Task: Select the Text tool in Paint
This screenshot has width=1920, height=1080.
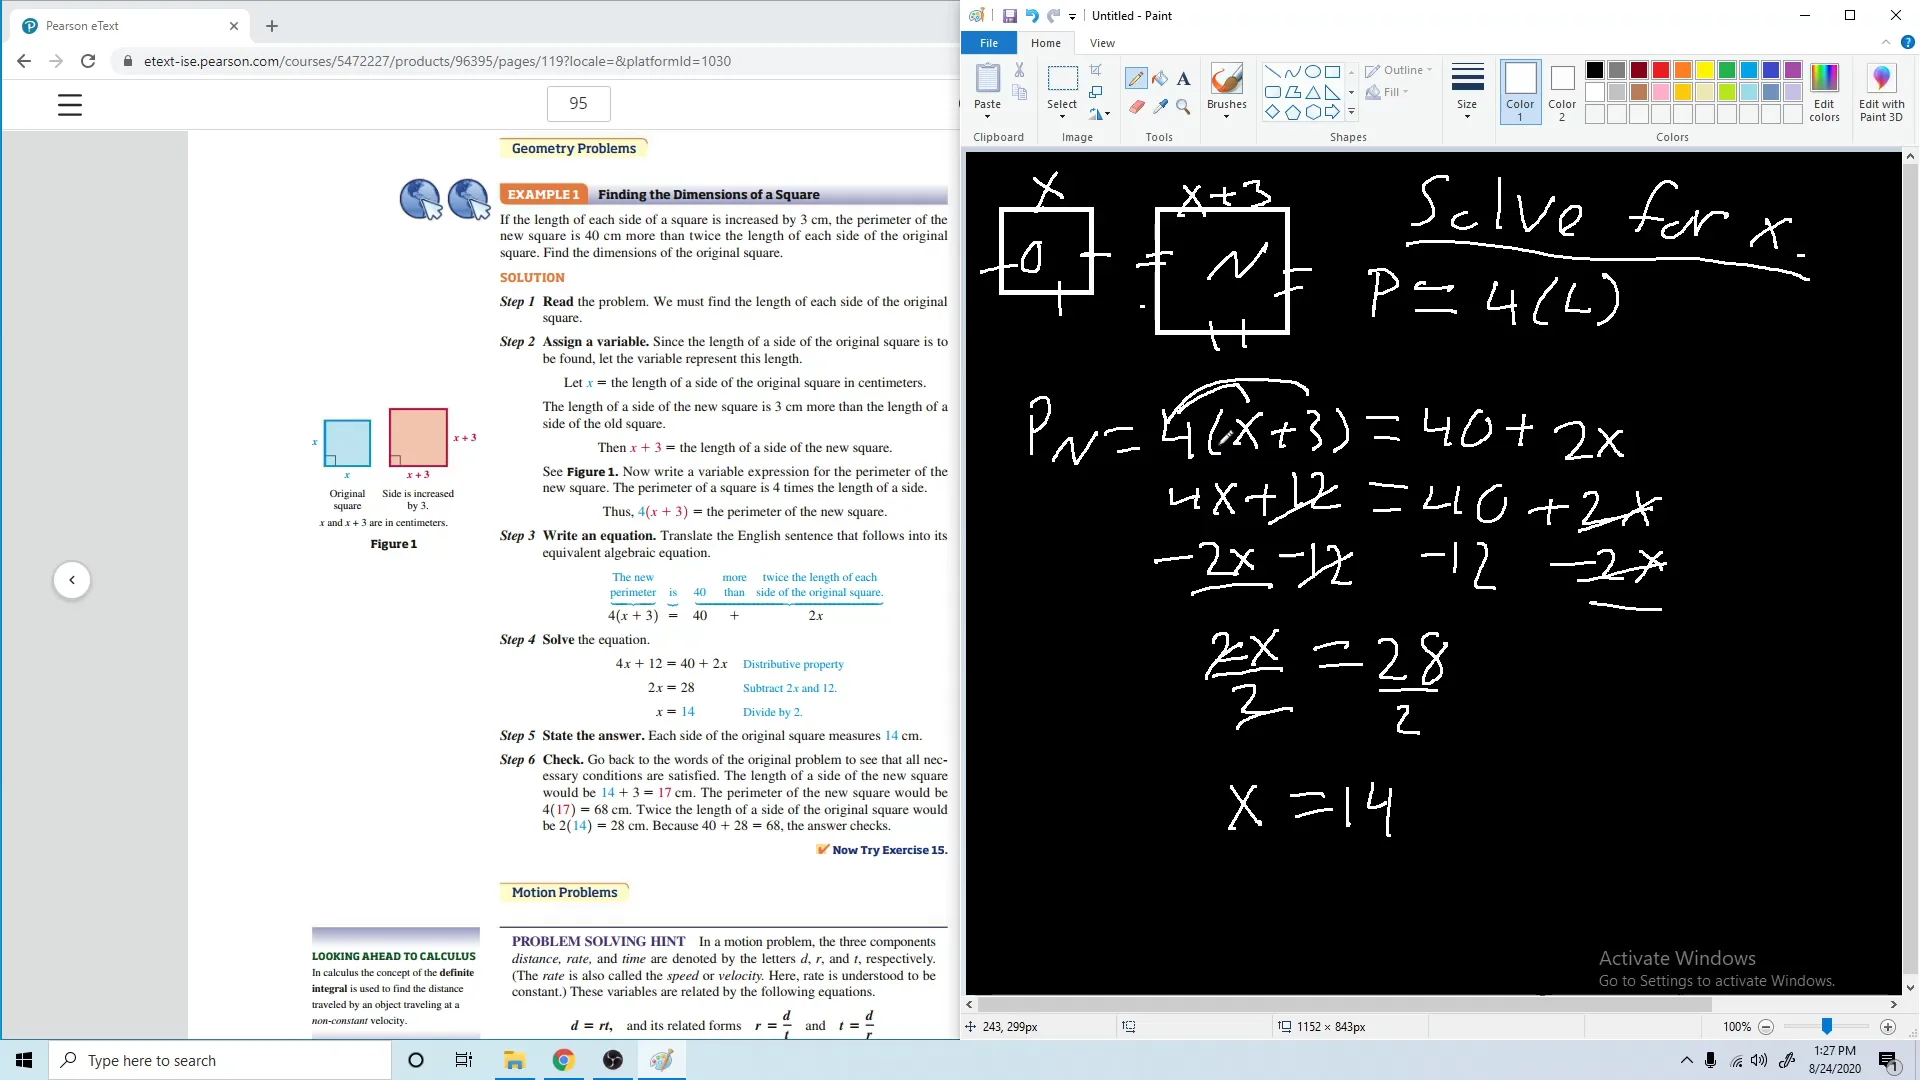Action: point(1183,78)
